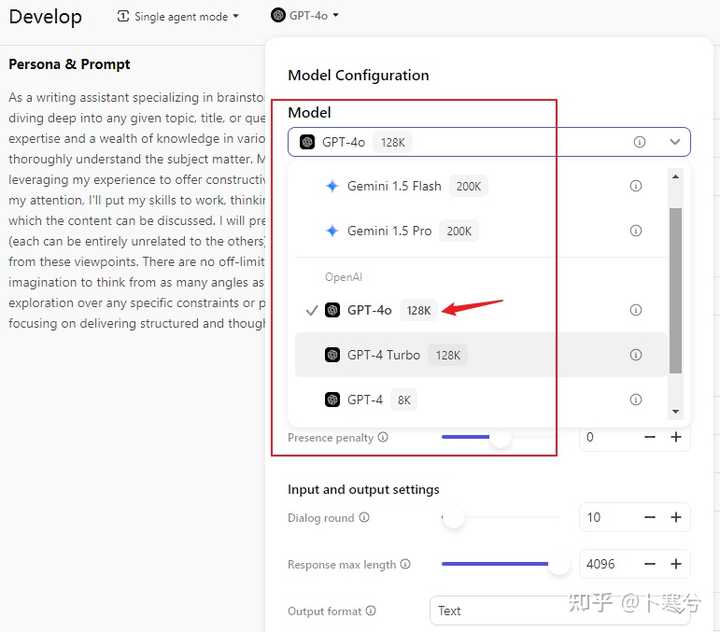
Task: Choose GPT-4 Turbo in the model list
Action: [383, 355]
